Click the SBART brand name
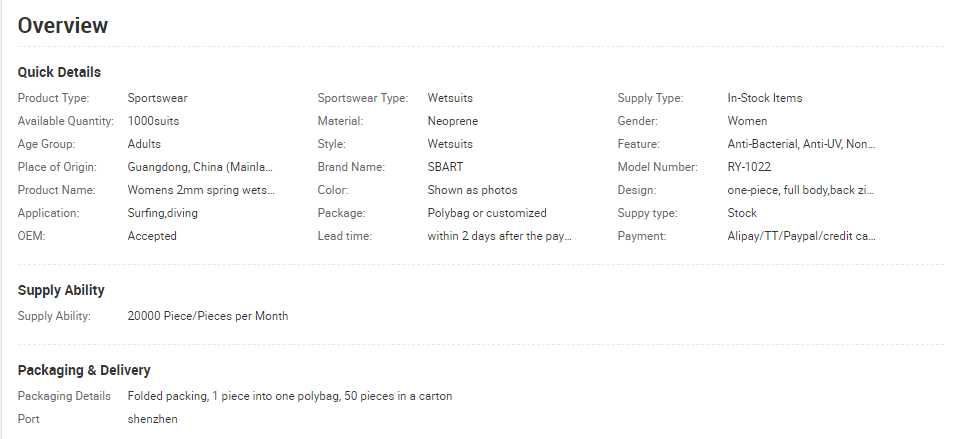 point(445,167)
